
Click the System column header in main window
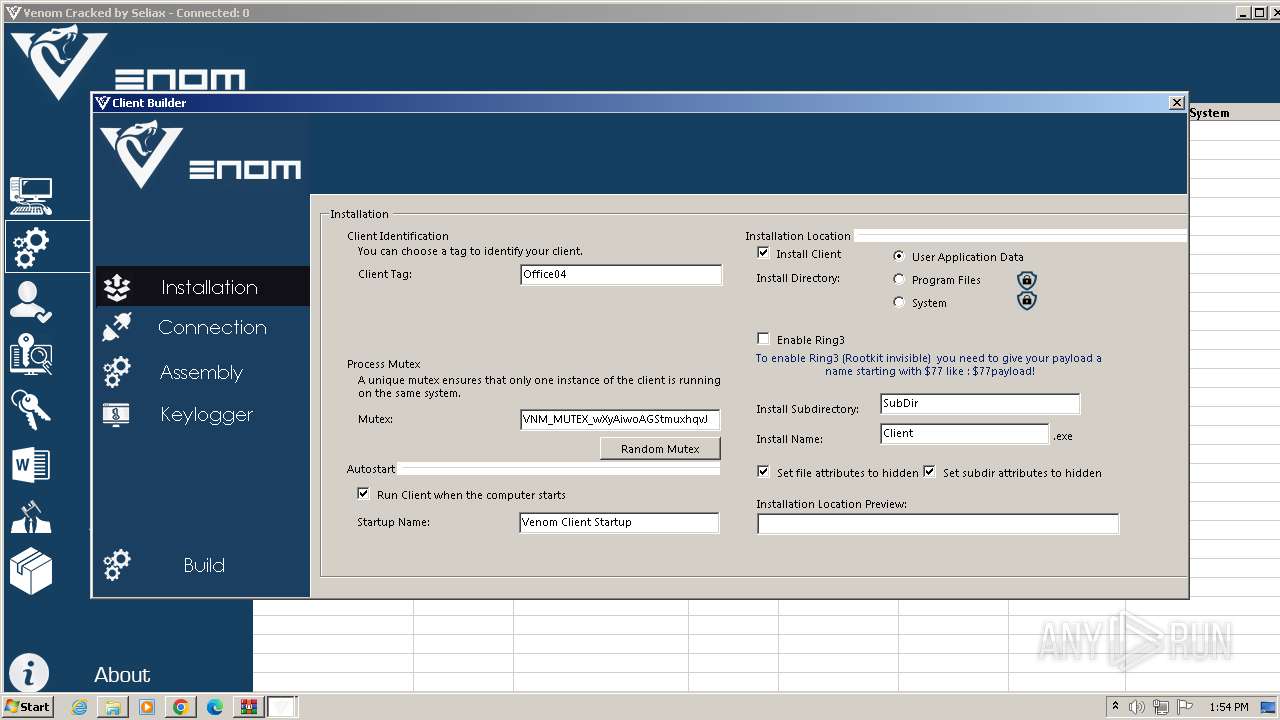[x=1209, y=113]
